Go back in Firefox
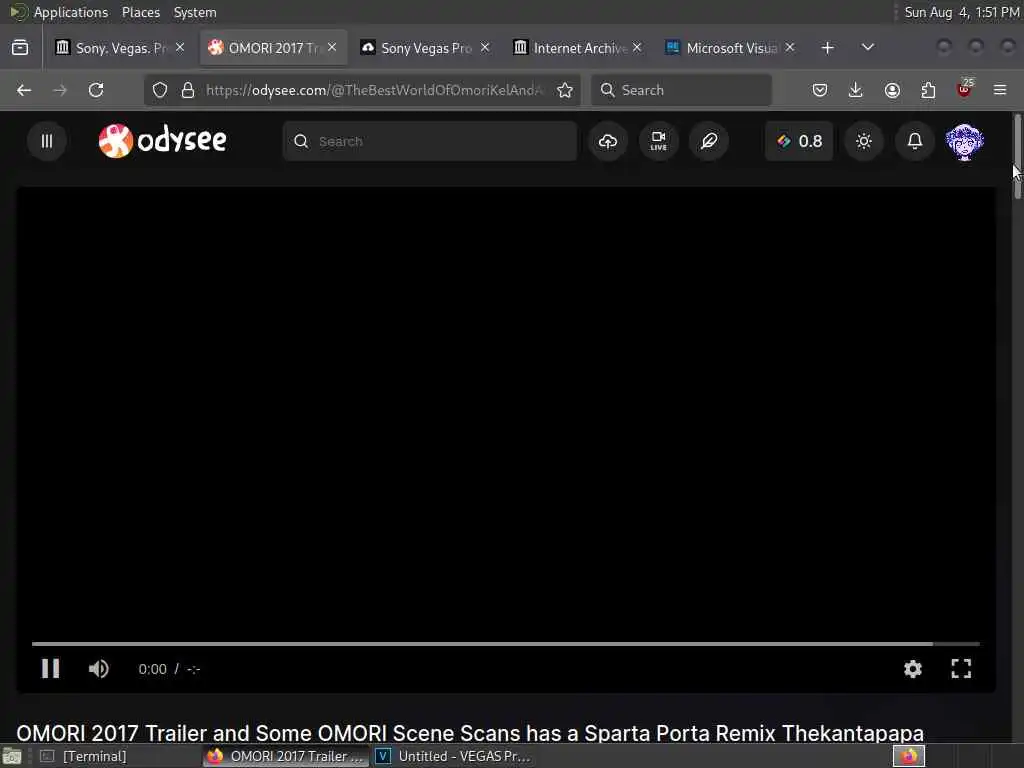Screen dimensions: 1024x768 24,90
